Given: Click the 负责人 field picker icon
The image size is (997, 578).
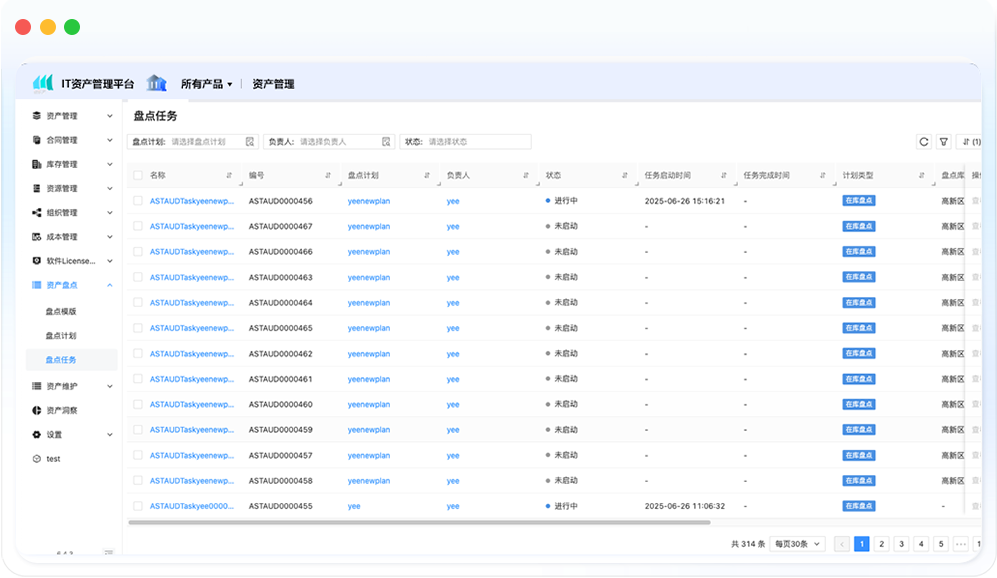Looking at the screenshot, I should point(388,142).
